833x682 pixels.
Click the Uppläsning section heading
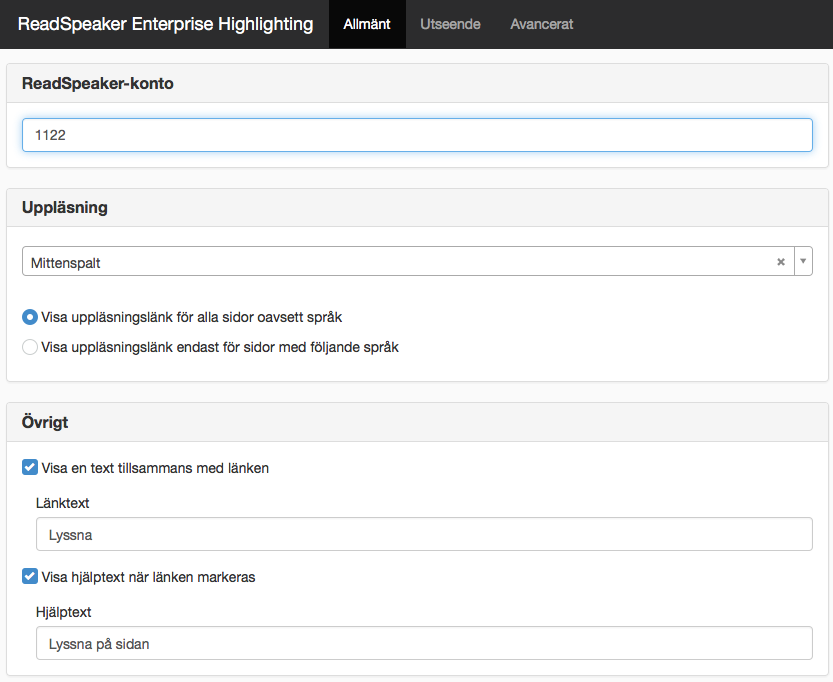65,208
